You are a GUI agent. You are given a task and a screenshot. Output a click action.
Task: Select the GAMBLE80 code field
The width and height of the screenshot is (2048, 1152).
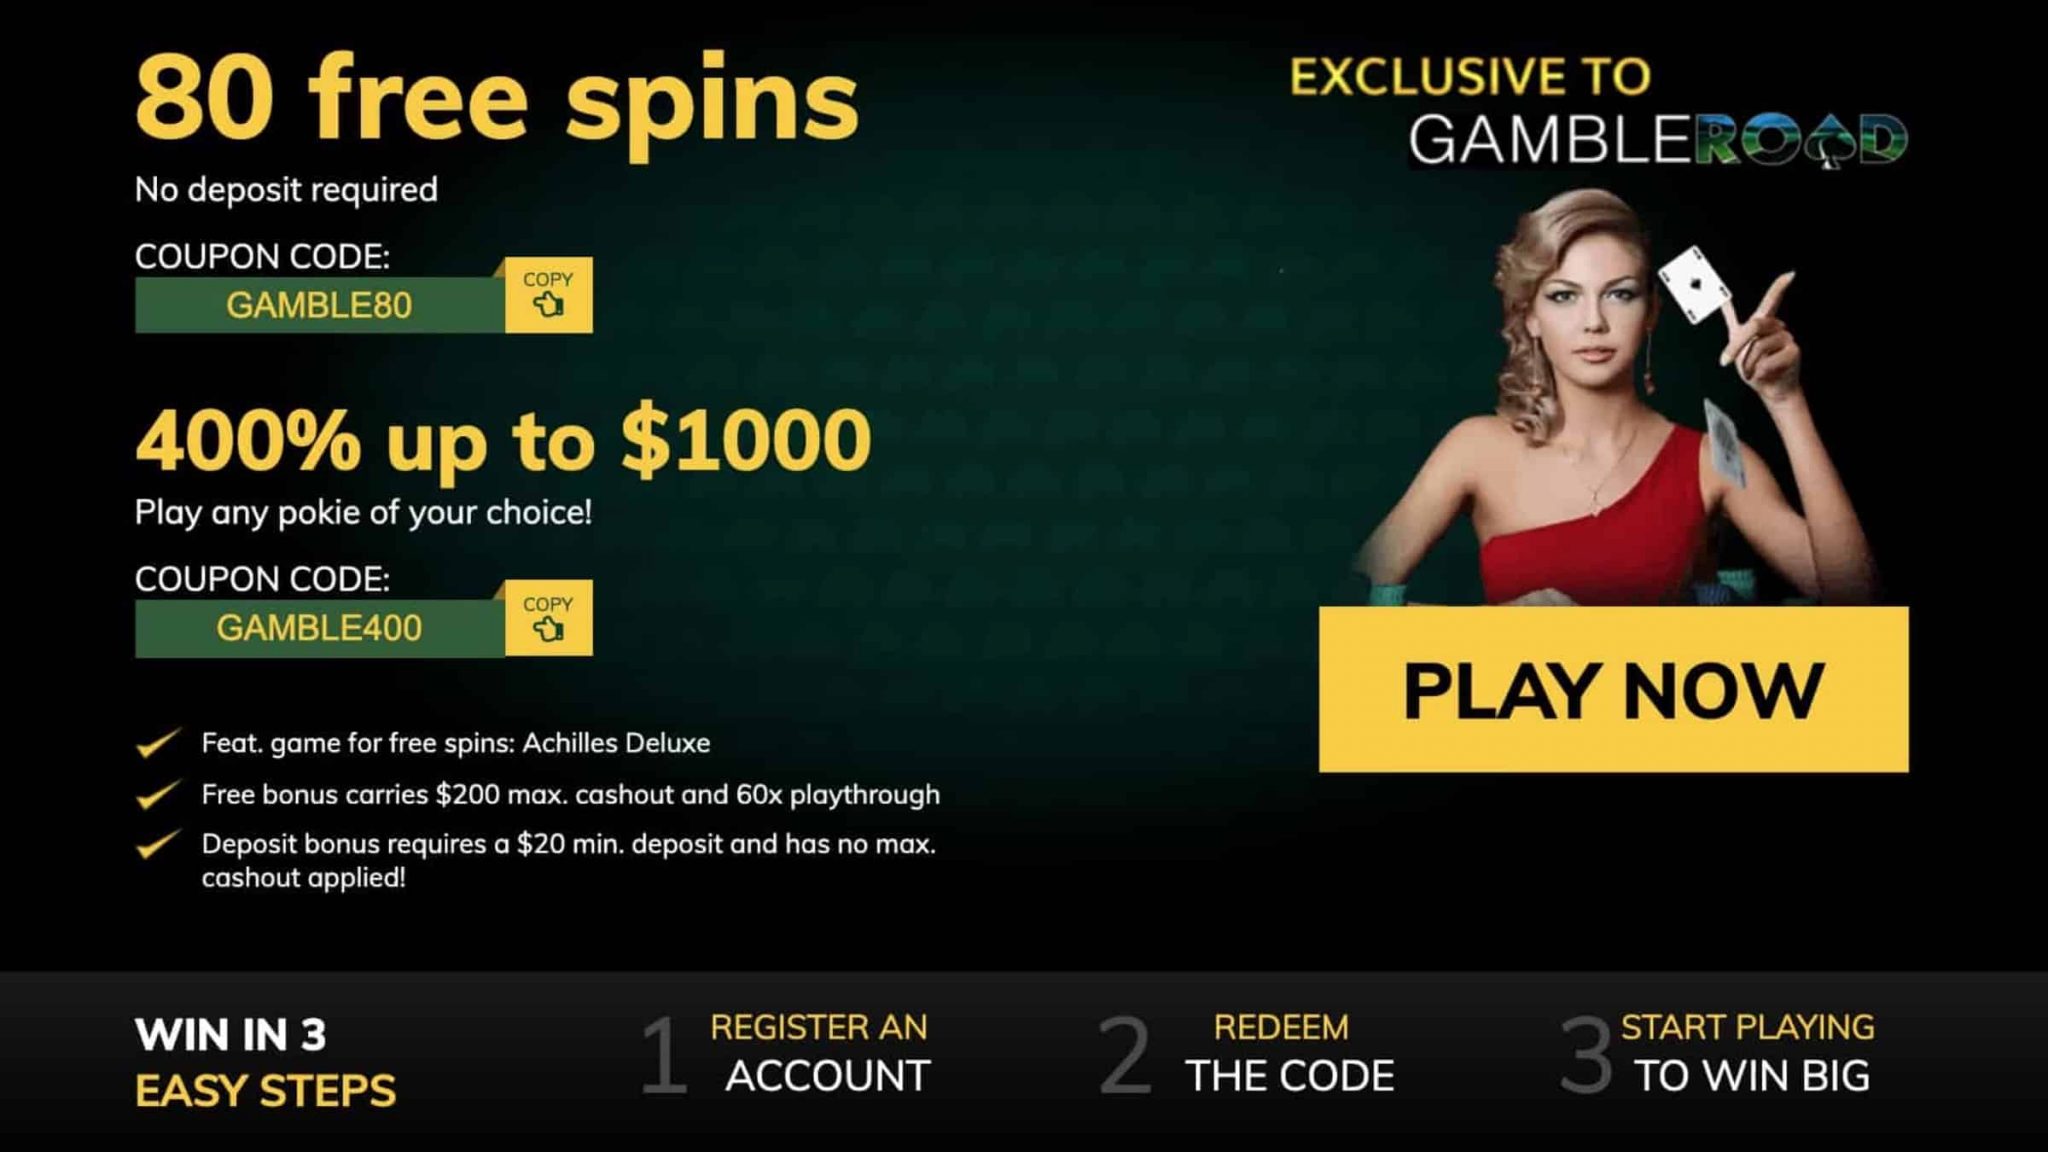(320, 305)
